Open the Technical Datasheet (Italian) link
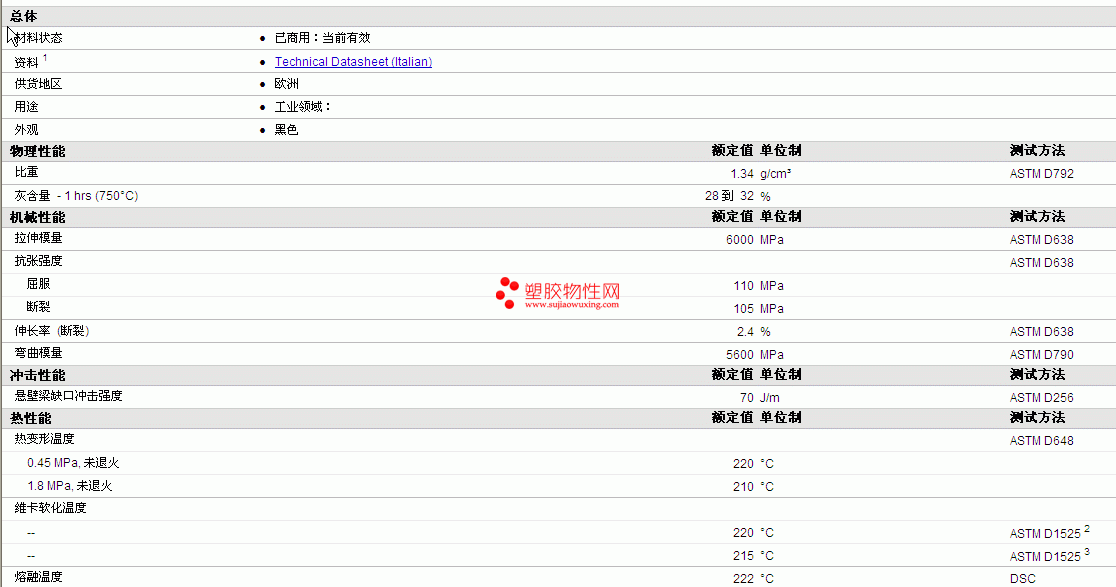The image size is (1116, 587). 353,62
